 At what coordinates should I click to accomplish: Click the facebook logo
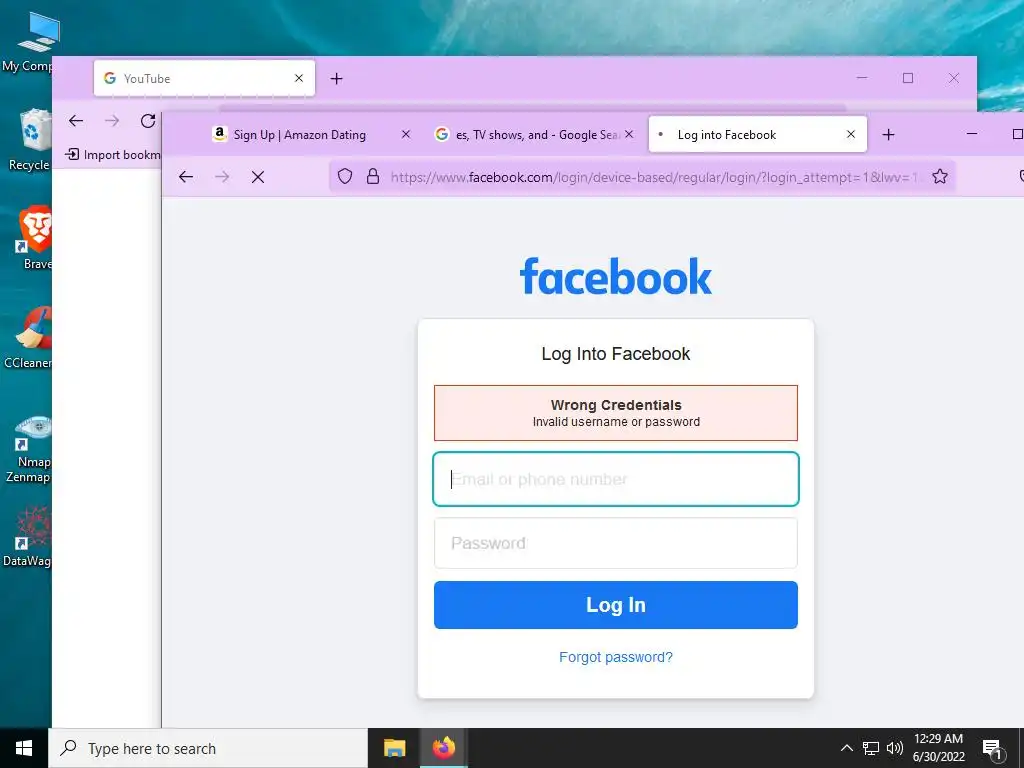coord(616,276)
